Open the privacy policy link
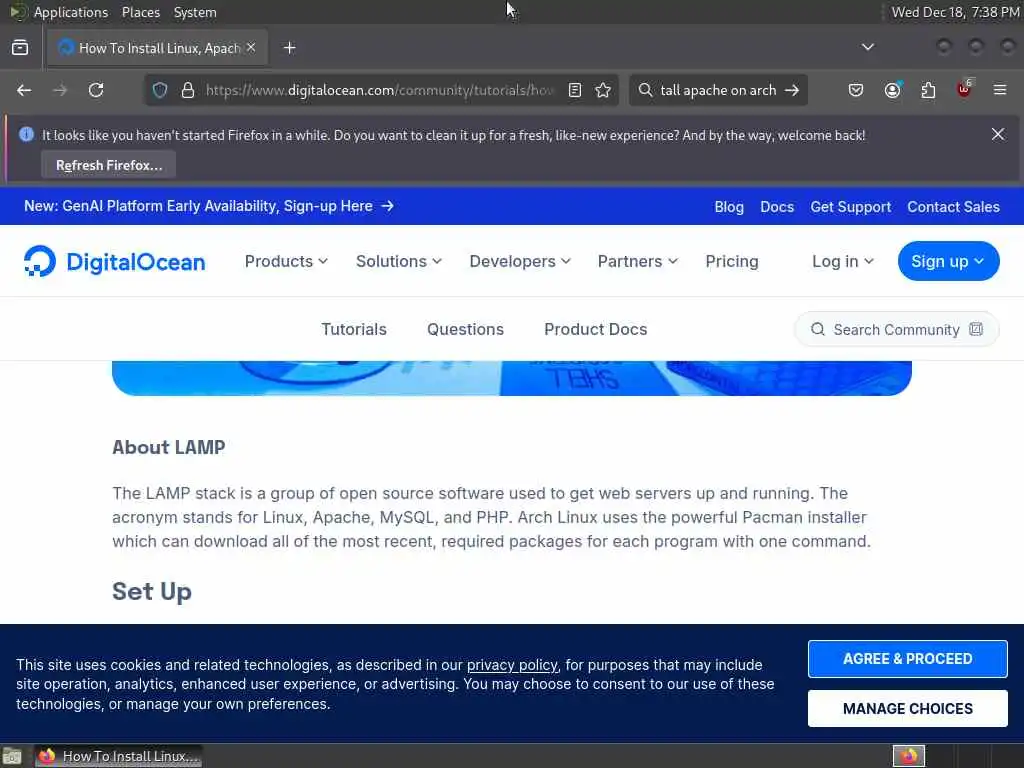This screenshot has height=768, width=1024. pos(512,665)
